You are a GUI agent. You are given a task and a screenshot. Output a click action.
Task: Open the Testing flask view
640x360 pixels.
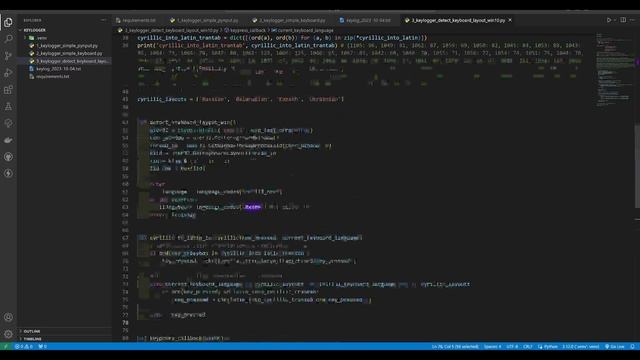8,107
